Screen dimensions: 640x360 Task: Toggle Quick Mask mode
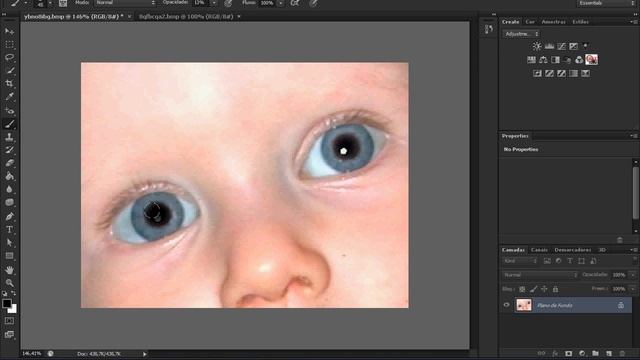coord(9,321)
